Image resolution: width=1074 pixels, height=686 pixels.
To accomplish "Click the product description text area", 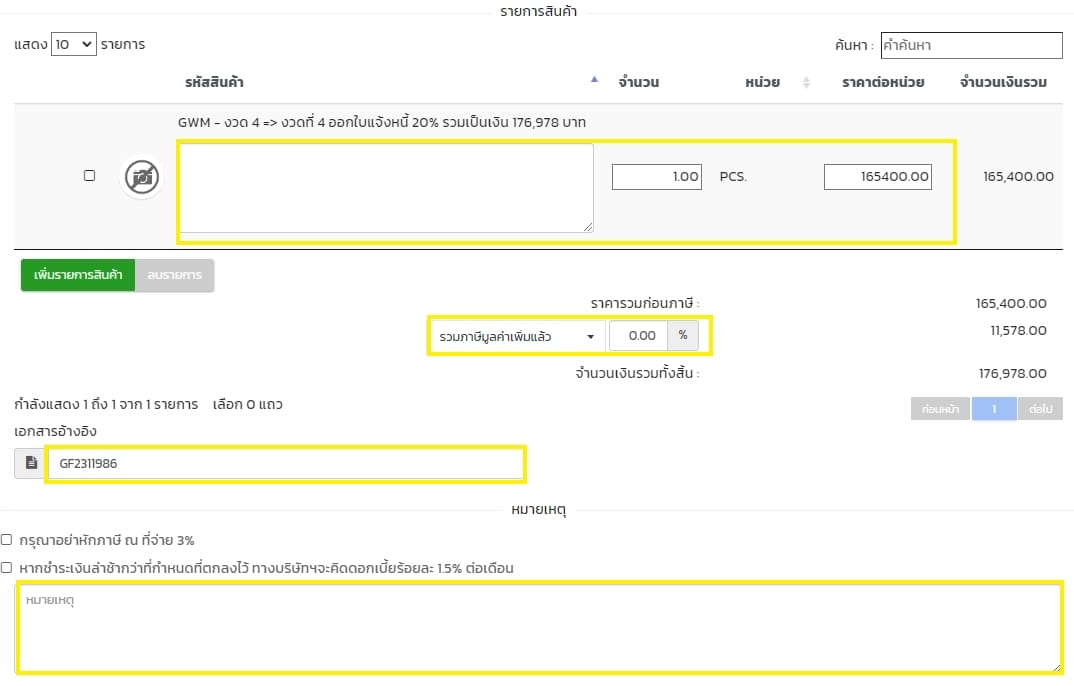I will (x=386, y=188).
